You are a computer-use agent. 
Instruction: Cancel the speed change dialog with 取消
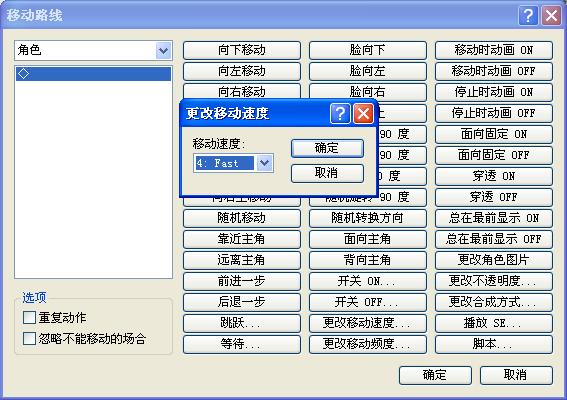tap(327, 173)
